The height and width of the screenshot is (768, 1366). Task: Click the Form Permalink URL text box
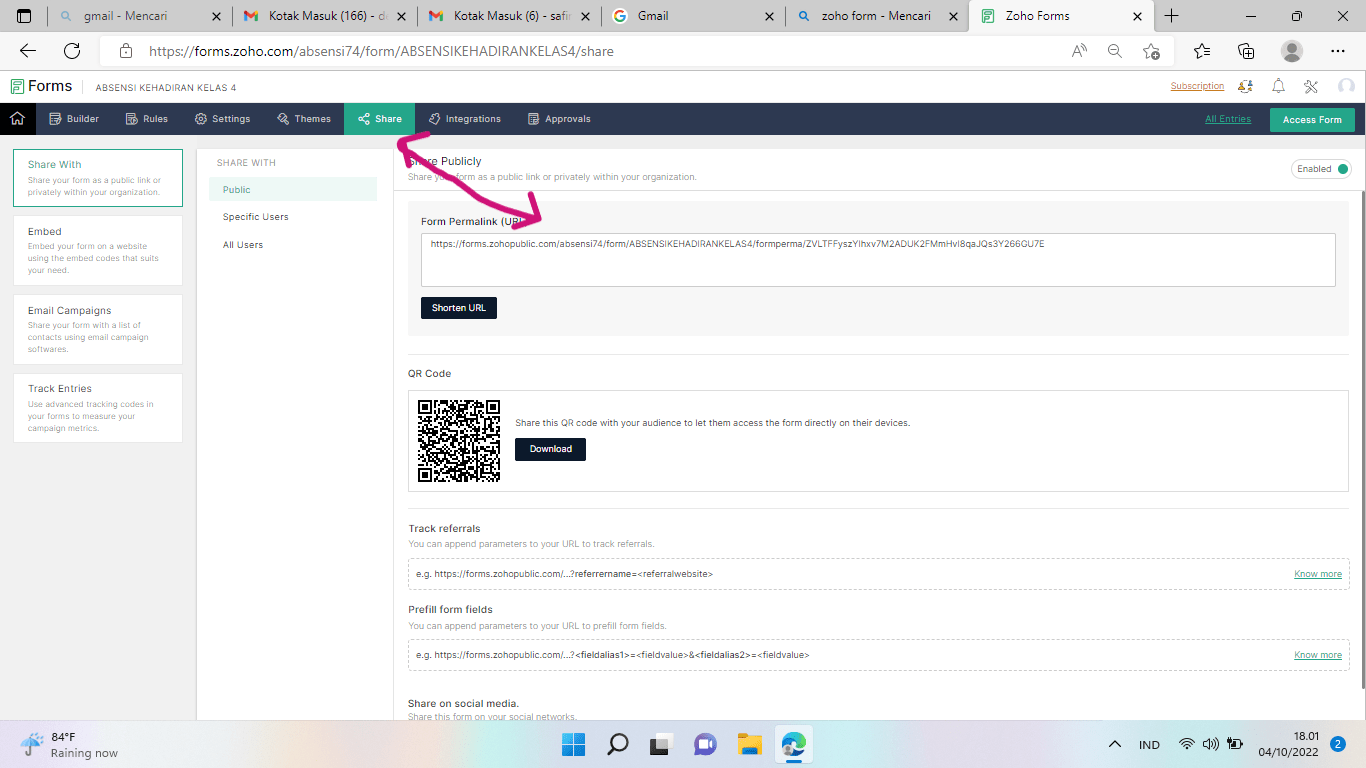coord(878,260)
